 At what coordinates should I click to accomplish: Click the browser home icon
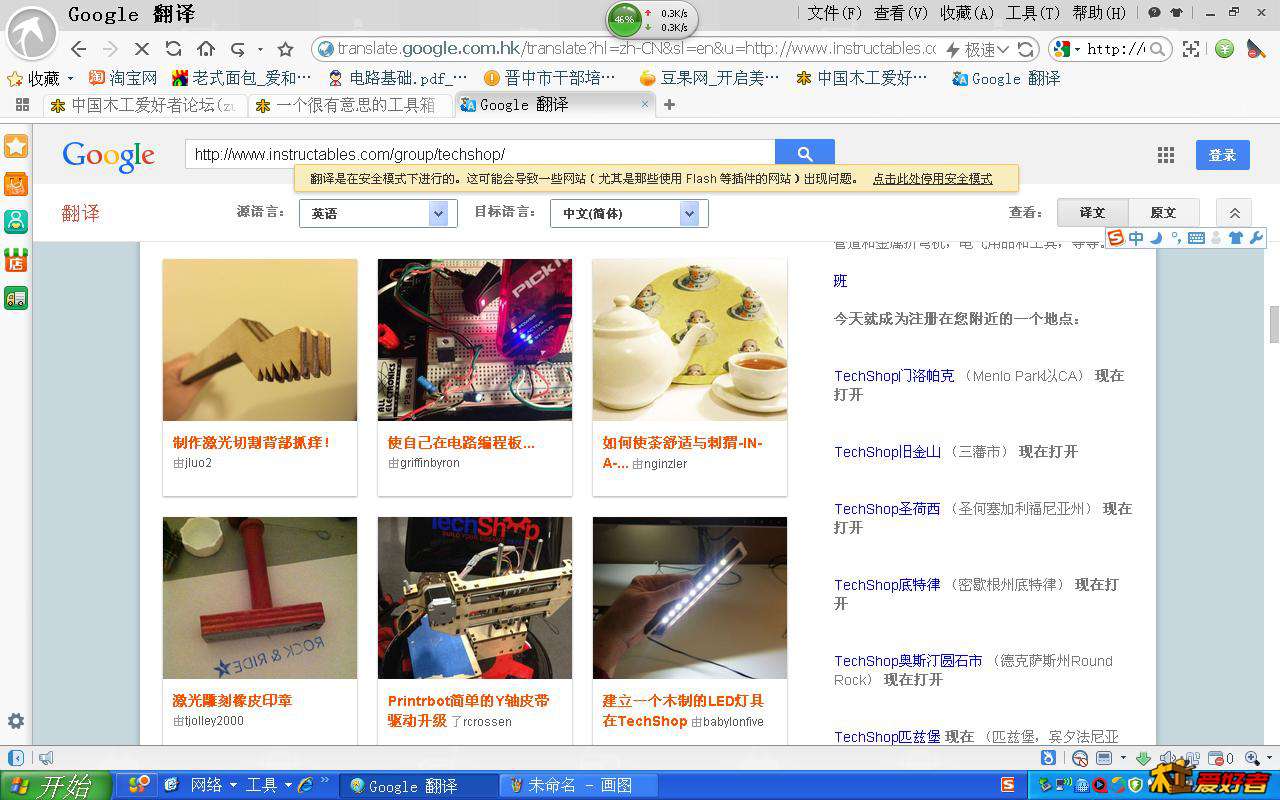(206, 49)
